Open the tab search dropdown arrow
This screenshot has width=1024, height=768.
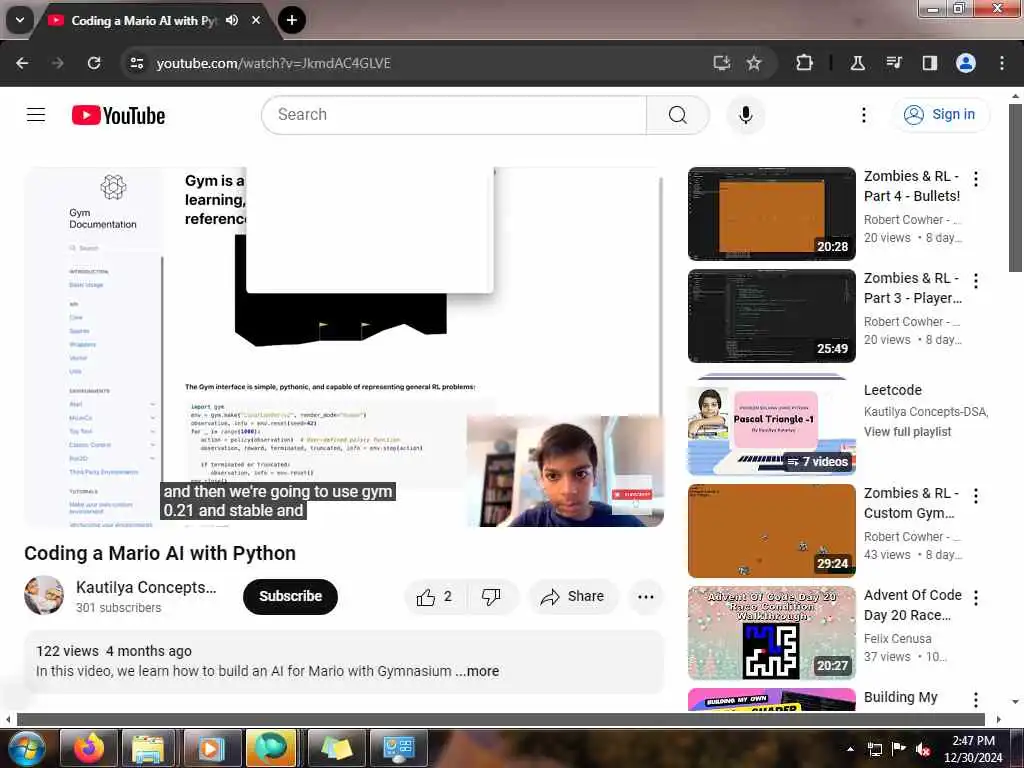tap(20, 20)
